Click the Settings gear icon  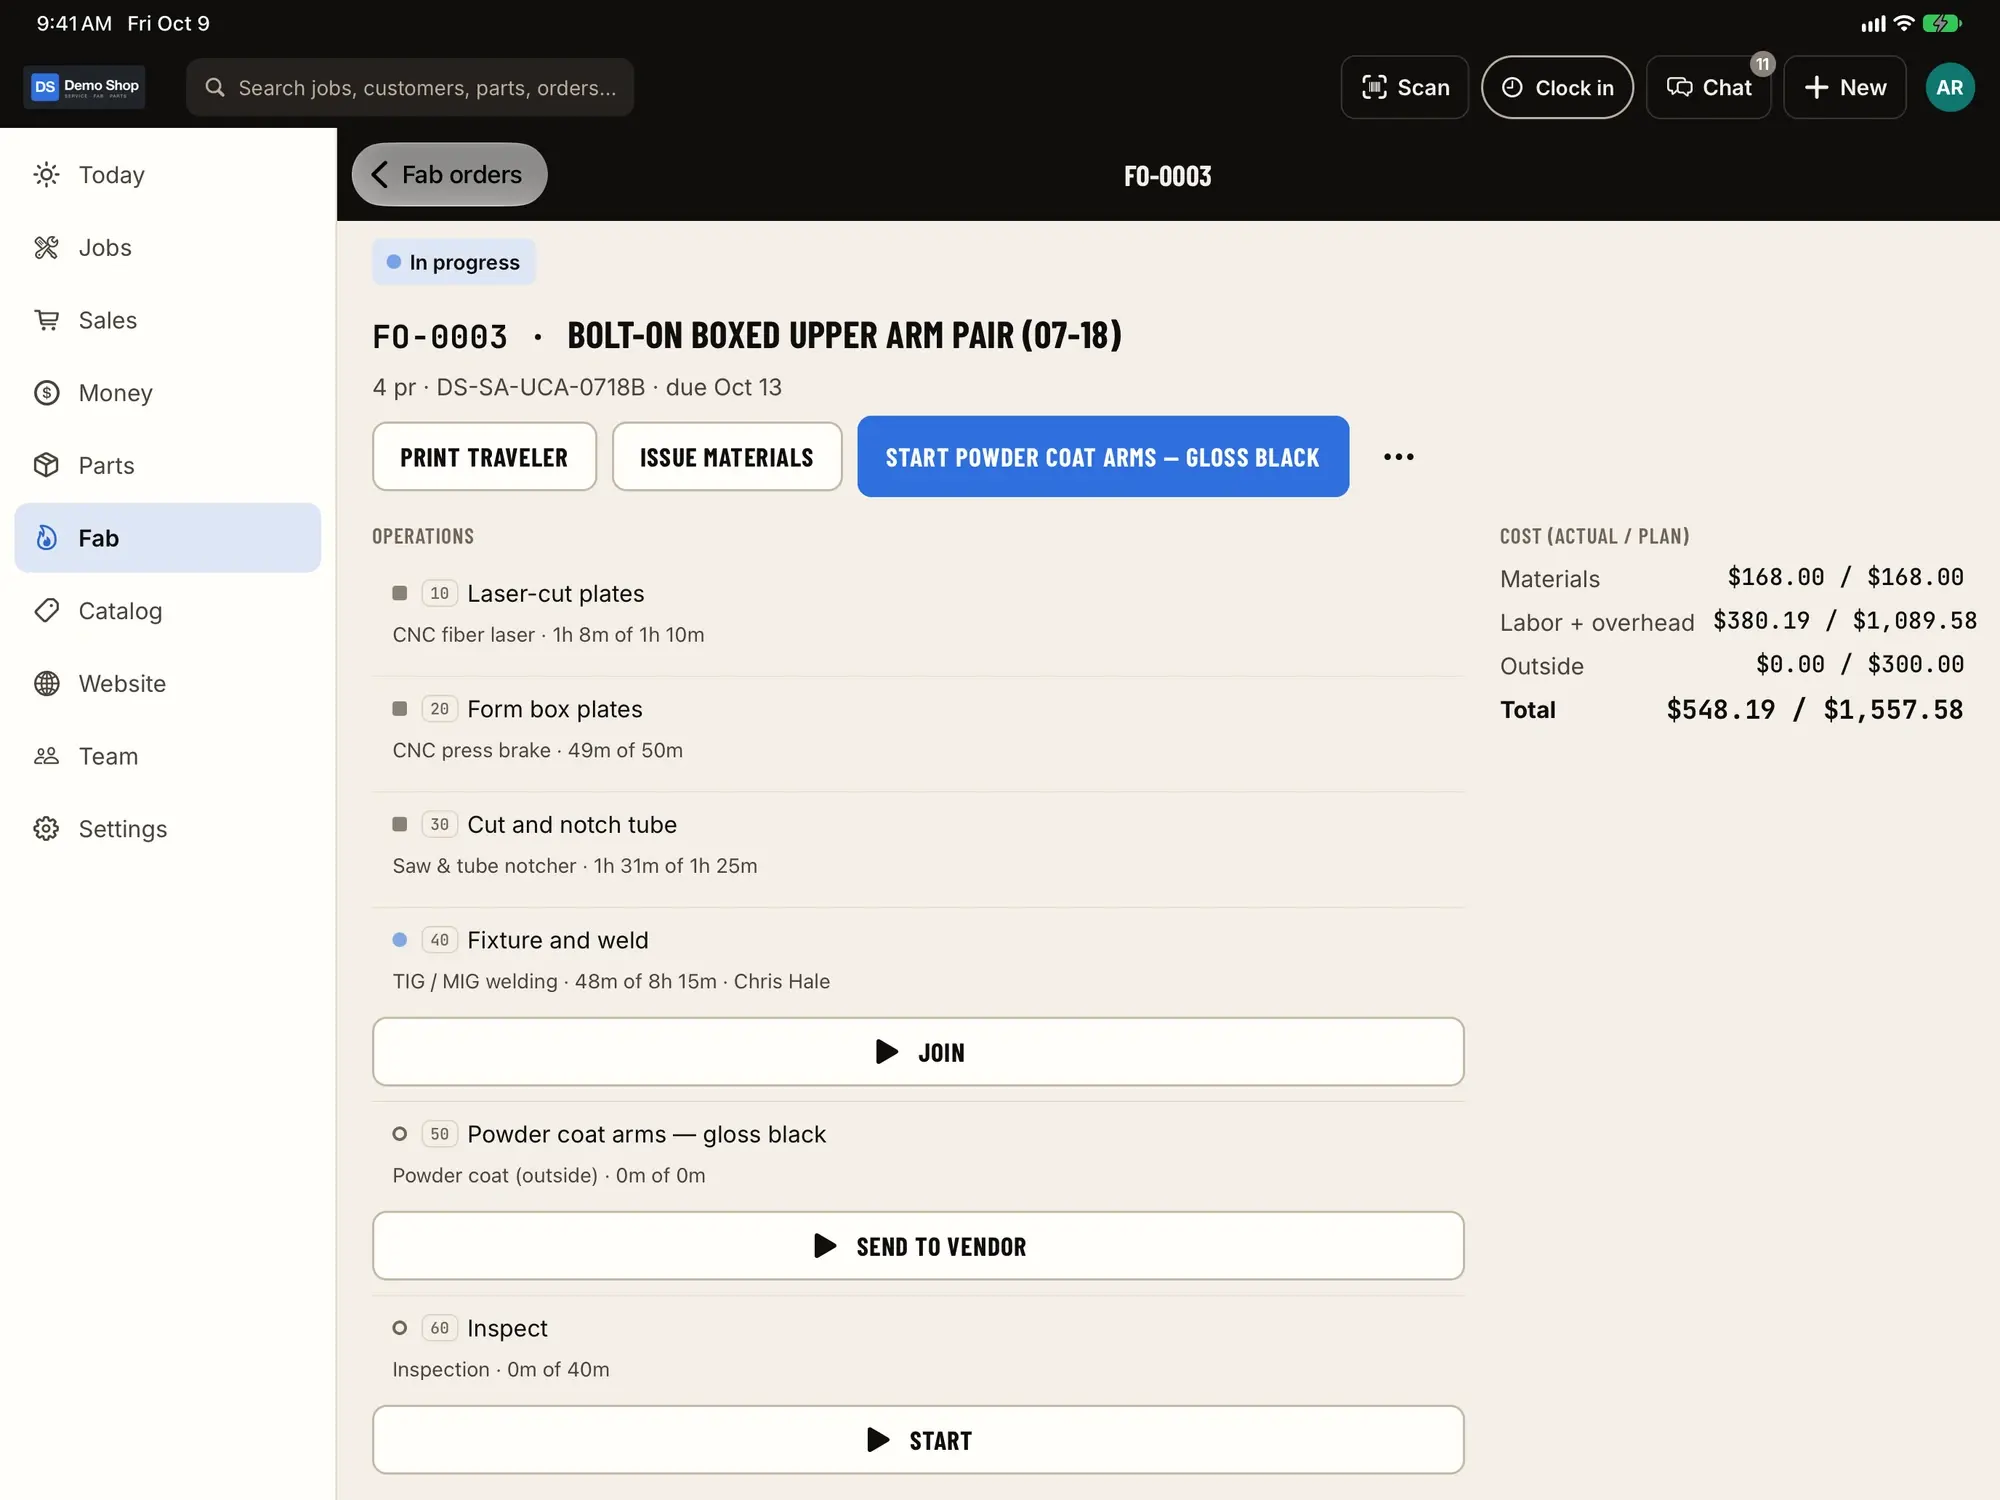[46, 829]
